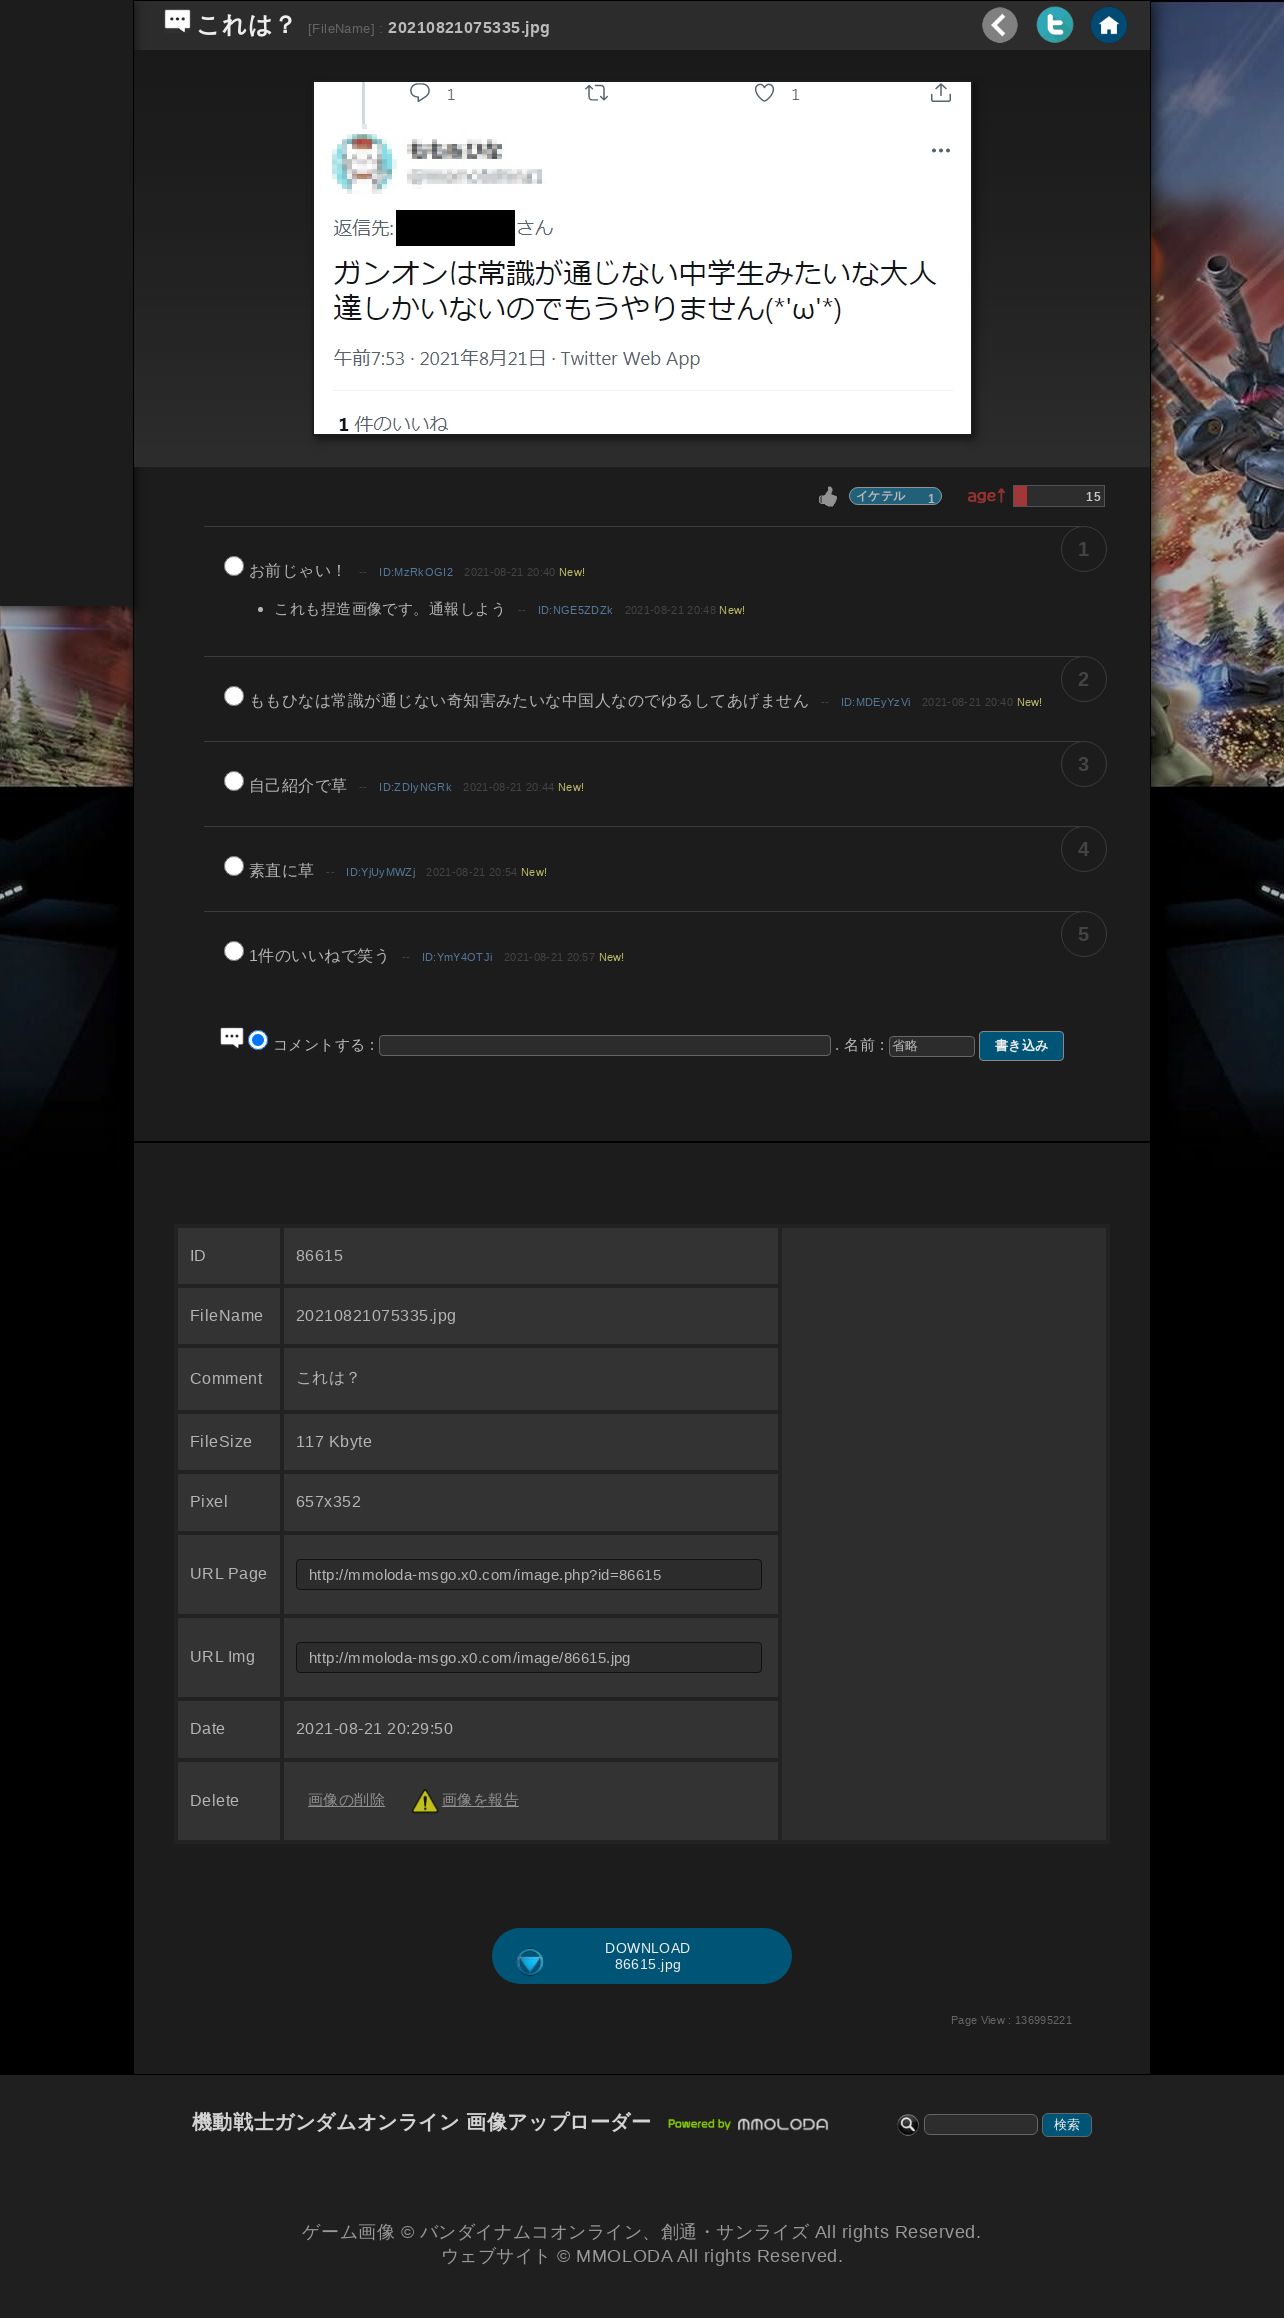The width and height of the screenshot is (1284, 2318).
Task: Click the Comment value これは？ in table
Action: tap(327, 1378)
